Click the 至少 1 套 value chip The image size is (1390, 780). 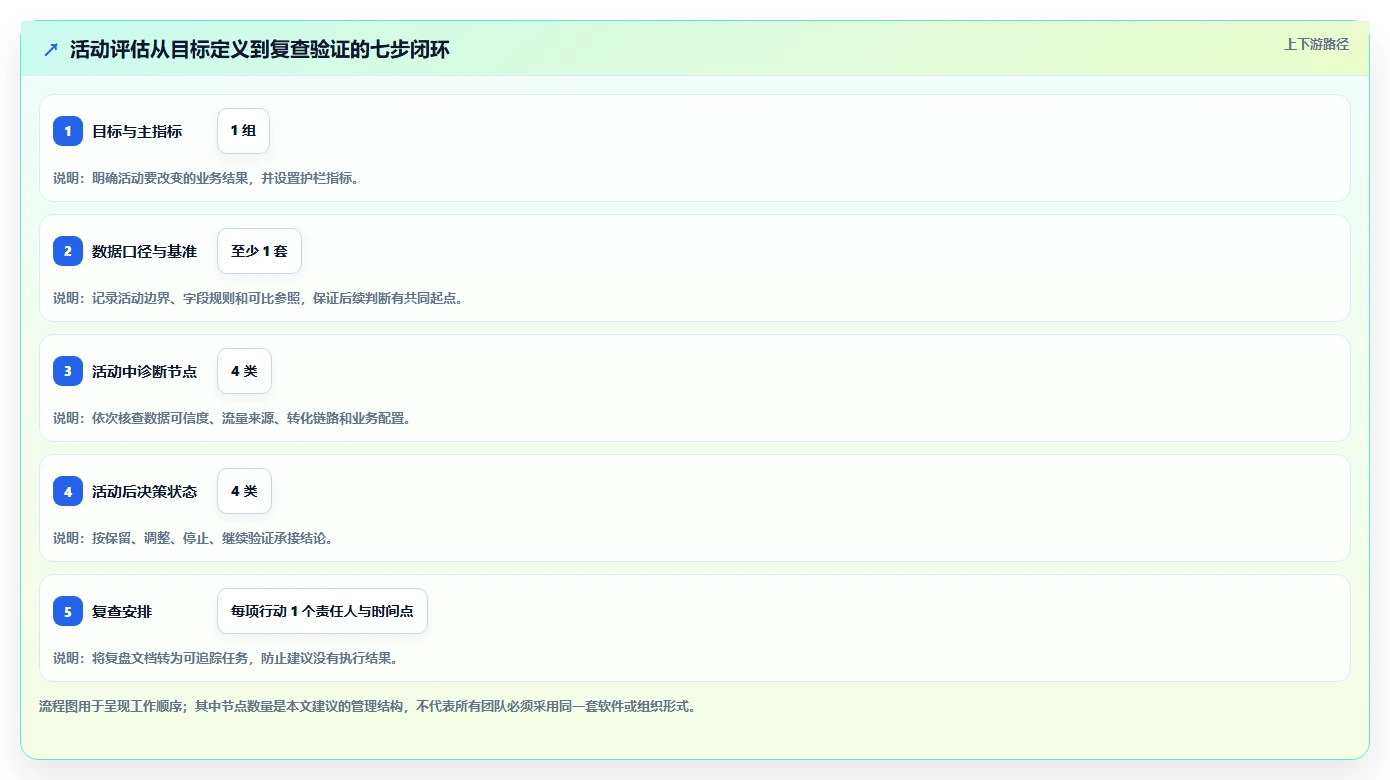coord(259,251)
